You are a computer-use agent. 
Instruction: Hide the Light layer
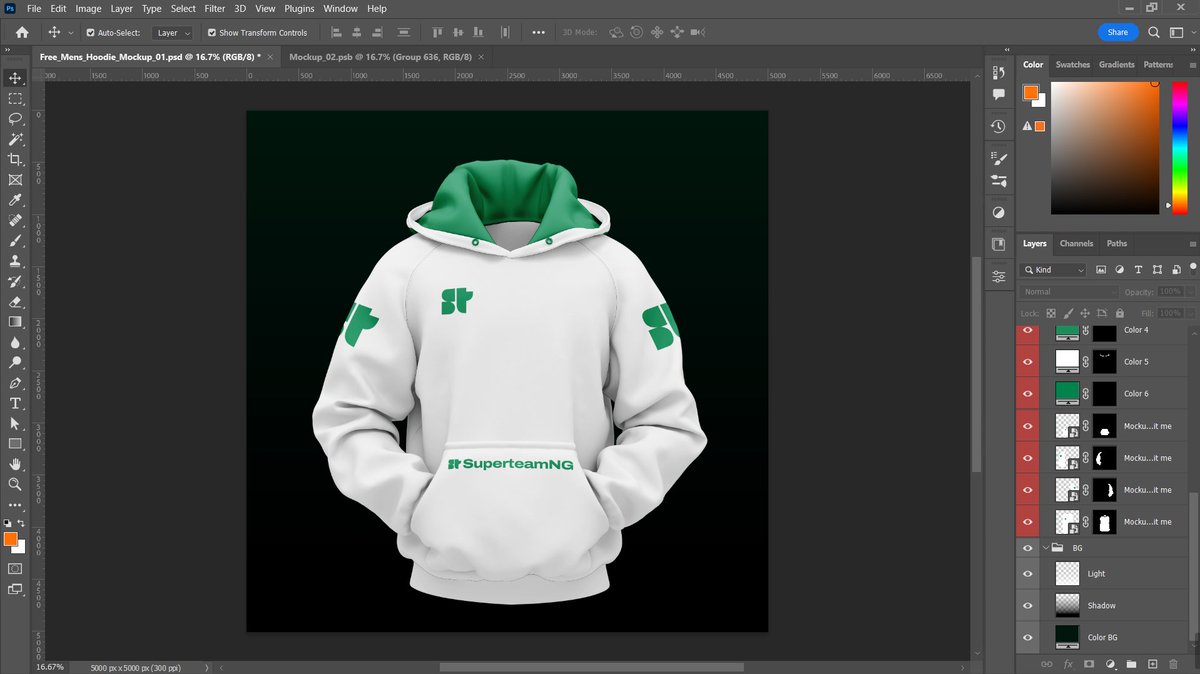click(1027, 574)
